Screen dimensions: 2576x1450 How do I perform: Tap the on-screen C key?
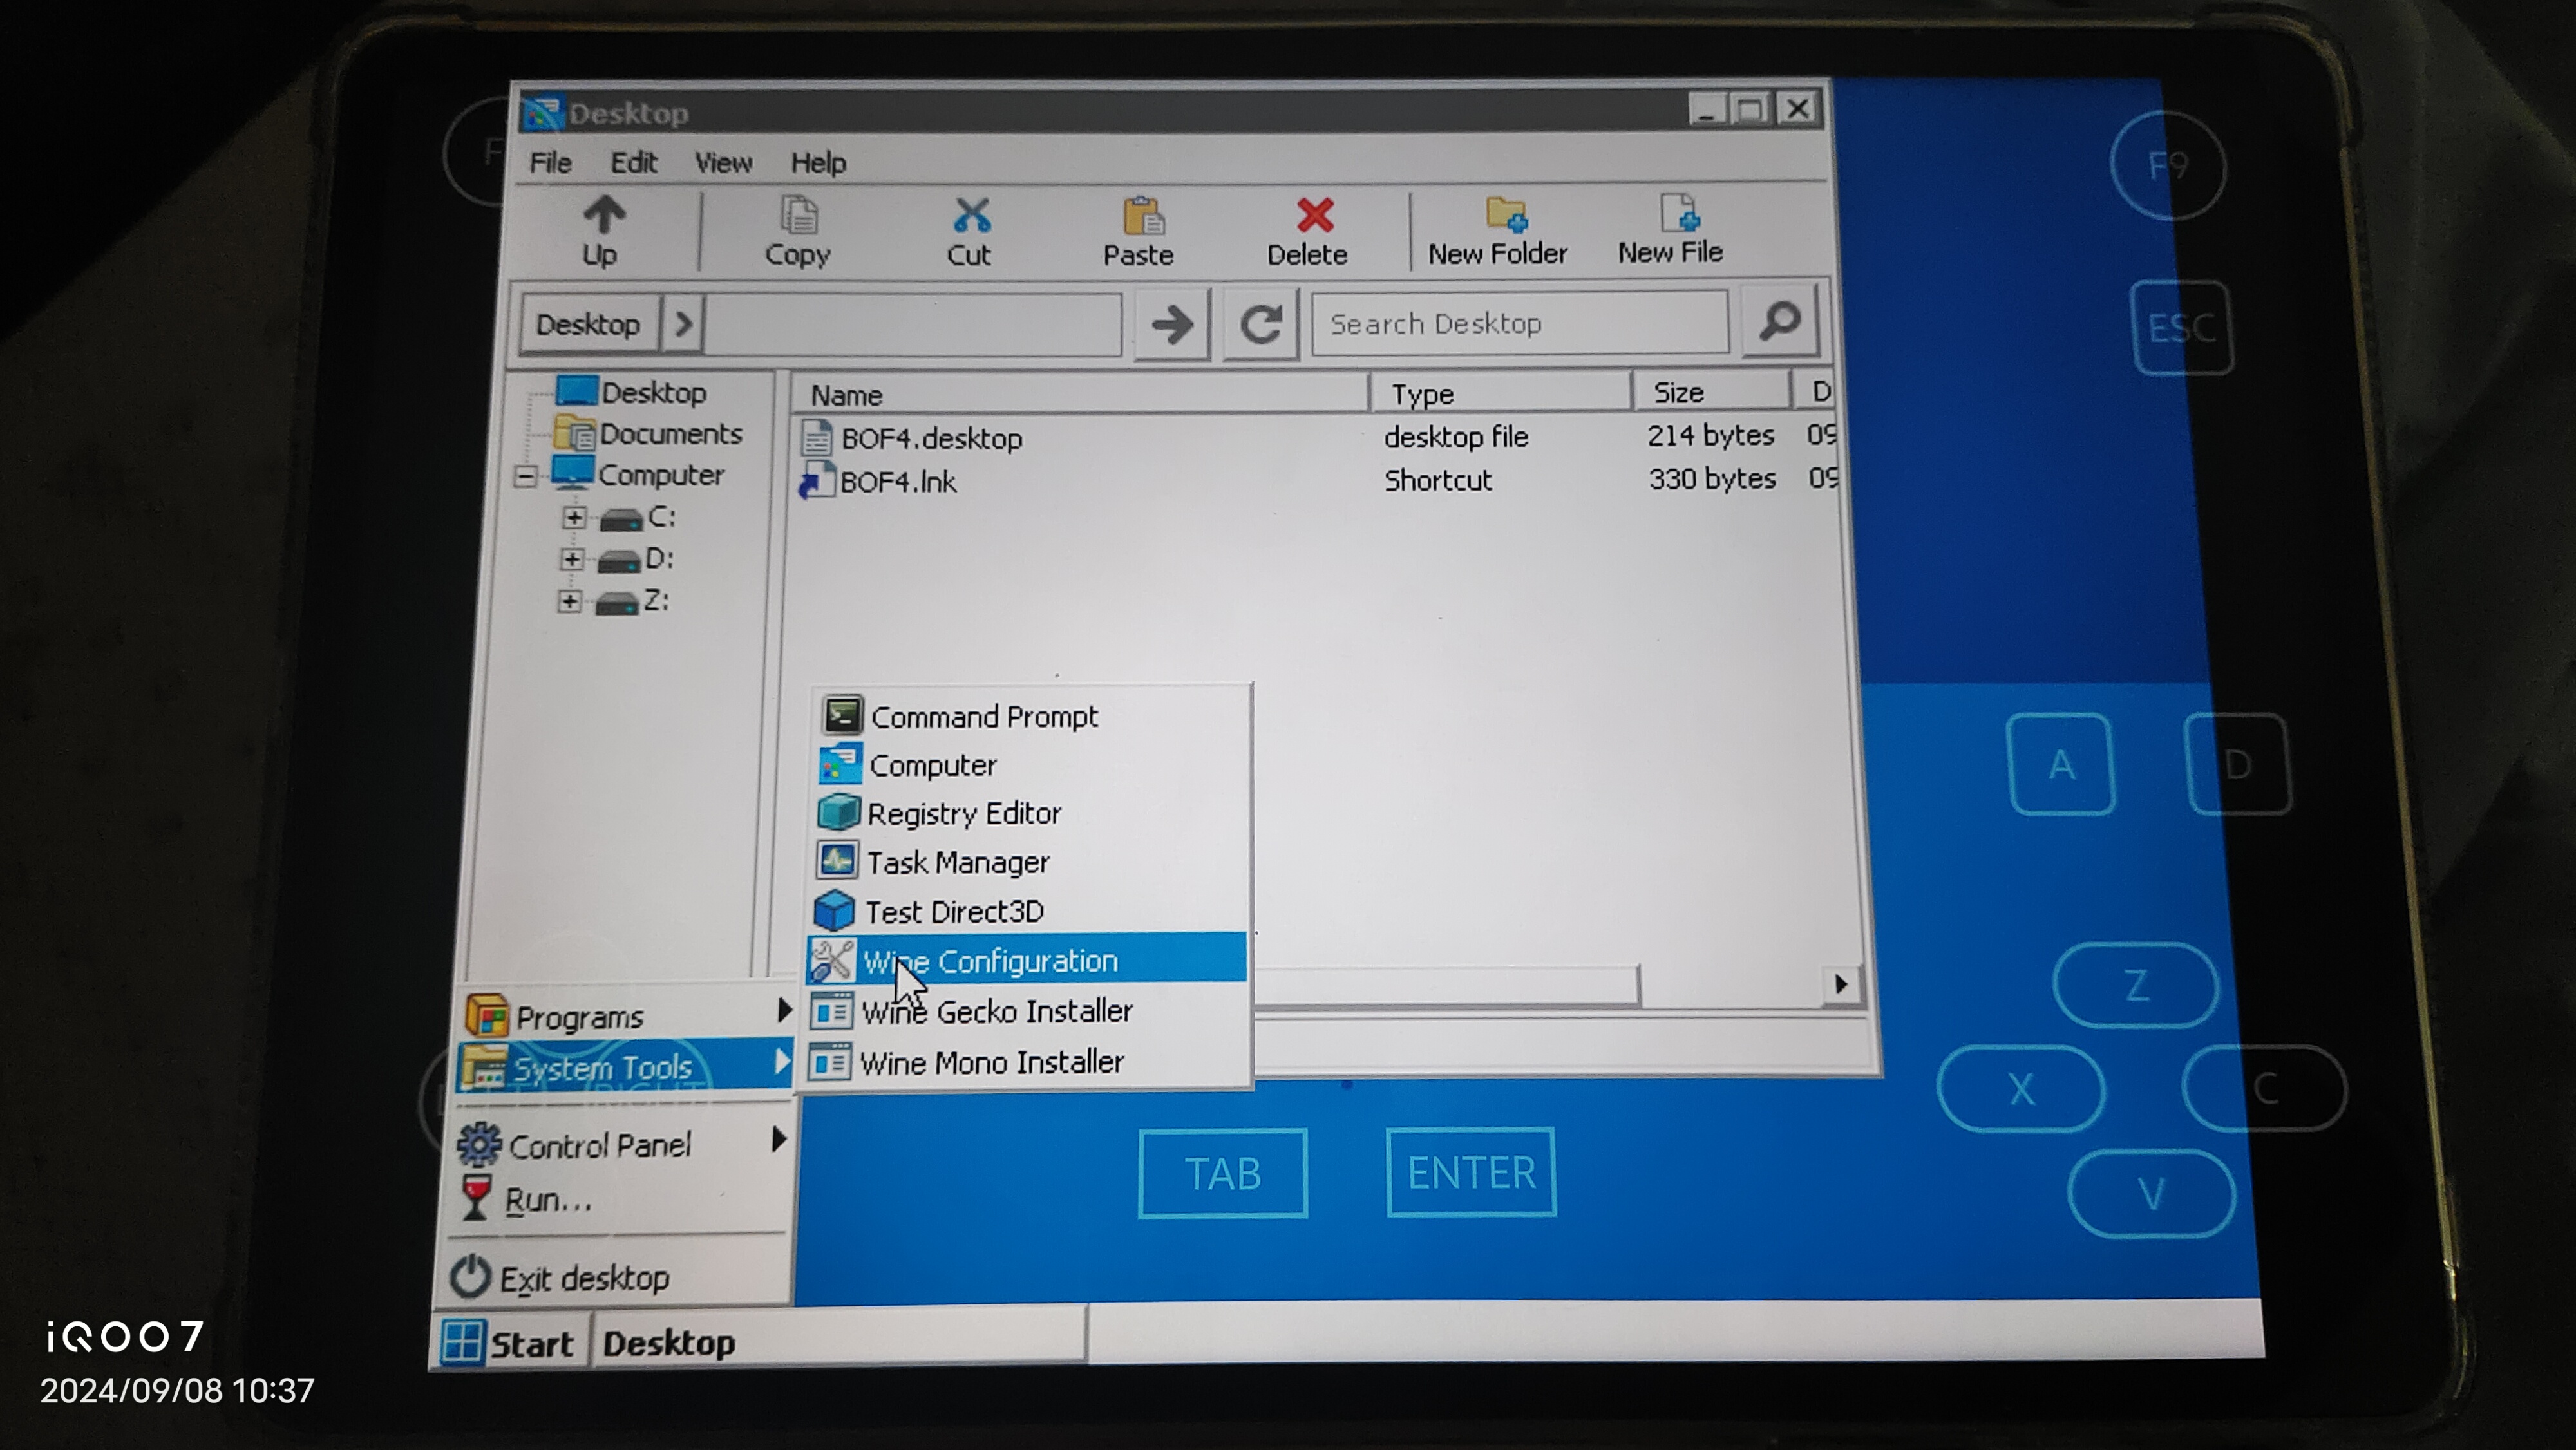tap(2265, 1088)
